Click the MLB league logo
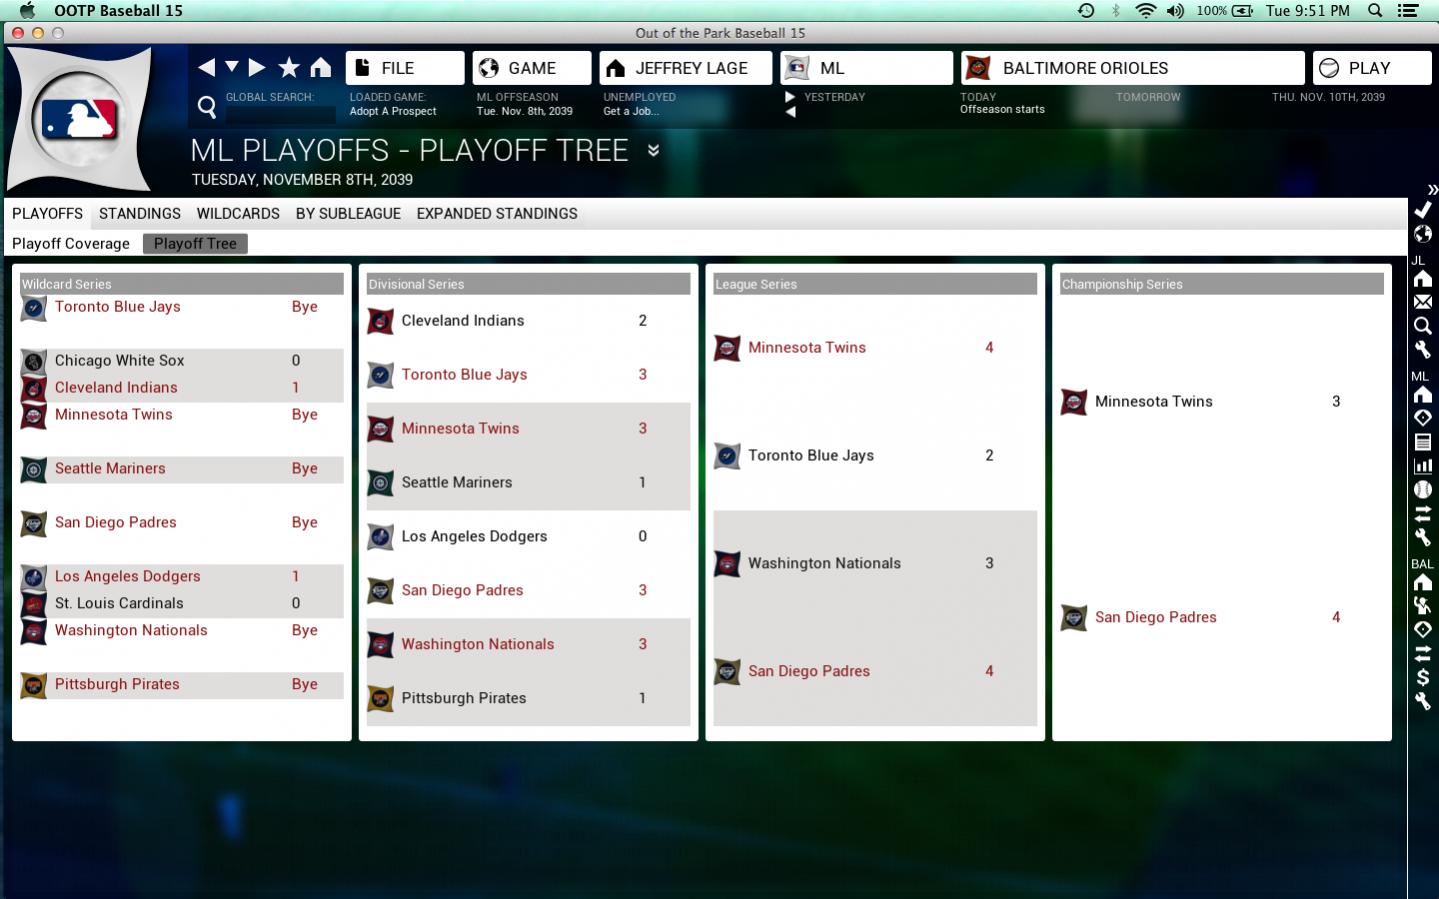Viewport: 1439px width, 899px height. [x=79, y=119]
